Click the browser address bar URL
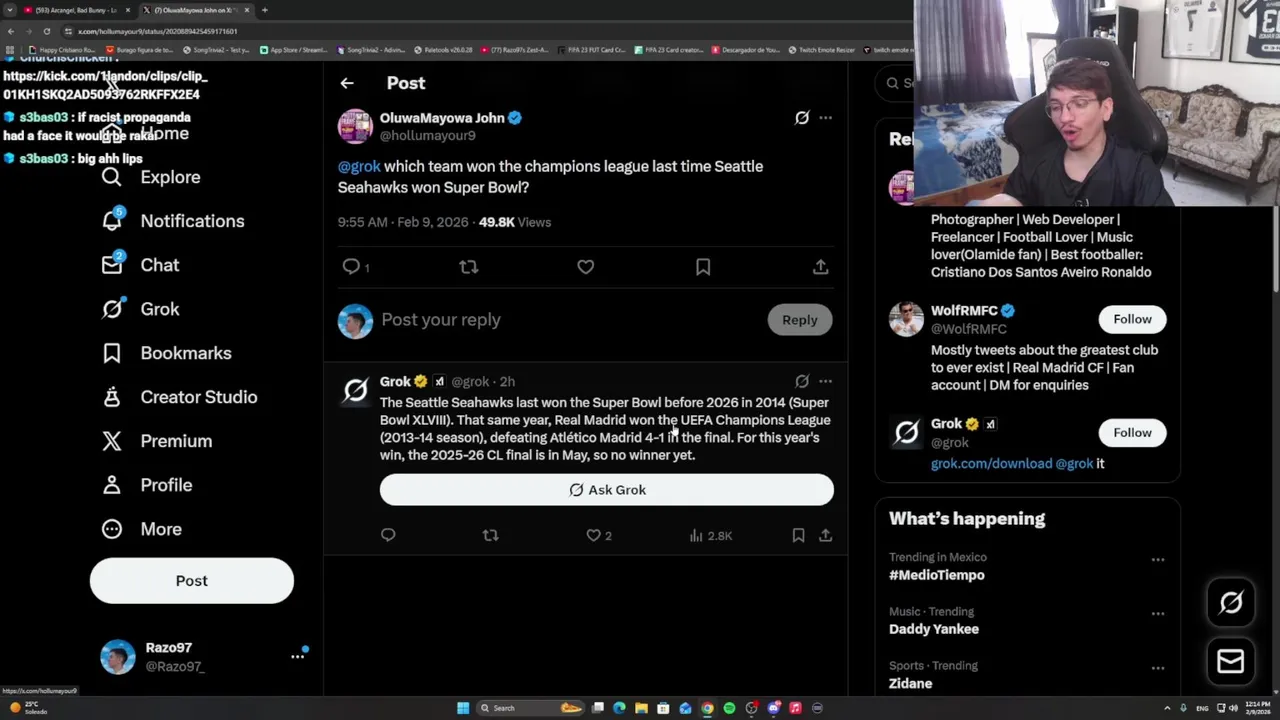This screenshot has height=720, width=1280. (x=157, y=31)
